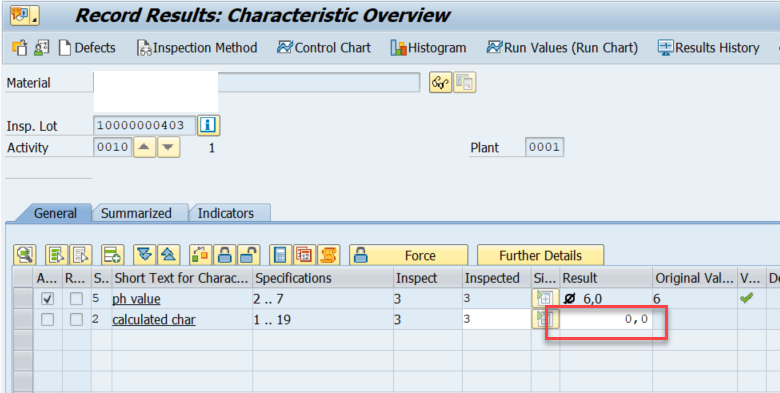Open the Results History
Viewport: 780px width, 393px height.
(x=708, y=48)
